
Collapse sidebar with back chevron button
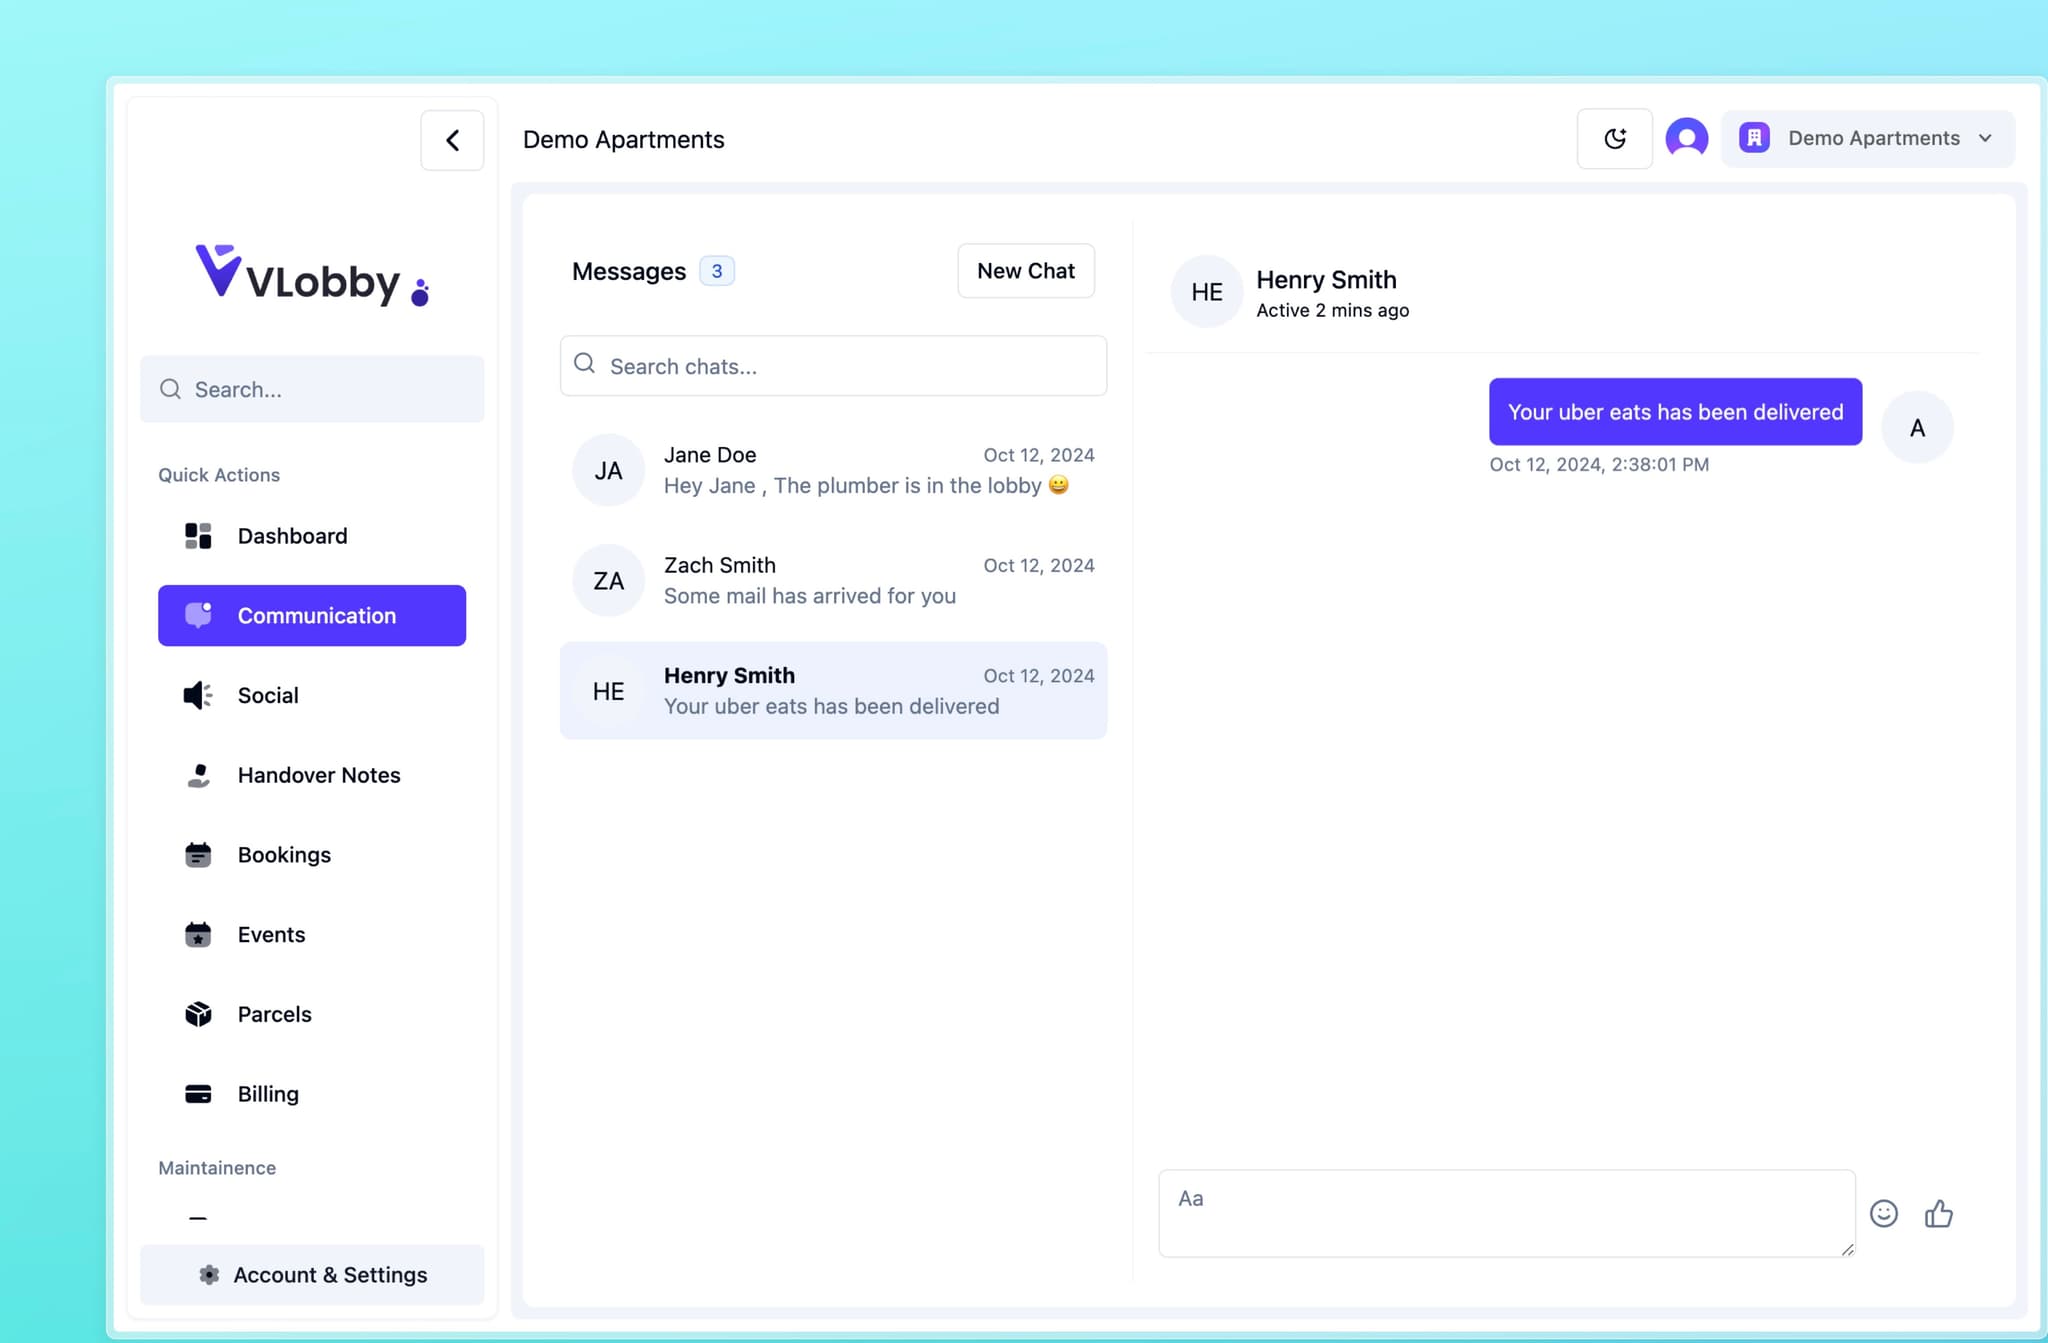point(452,140)
